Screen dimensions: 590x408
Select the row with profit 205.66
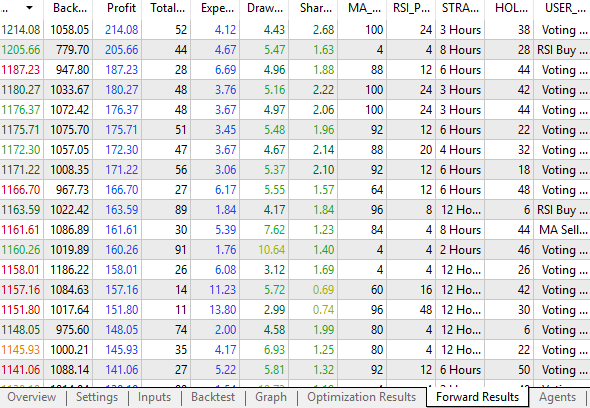point(295,50)
